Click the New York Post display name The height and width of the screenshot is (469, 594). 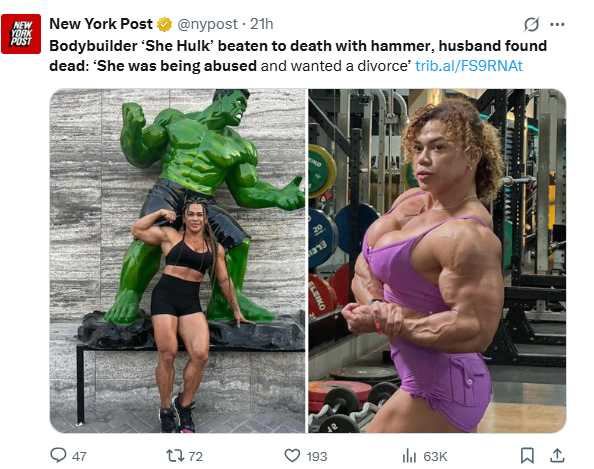(101, 24)
